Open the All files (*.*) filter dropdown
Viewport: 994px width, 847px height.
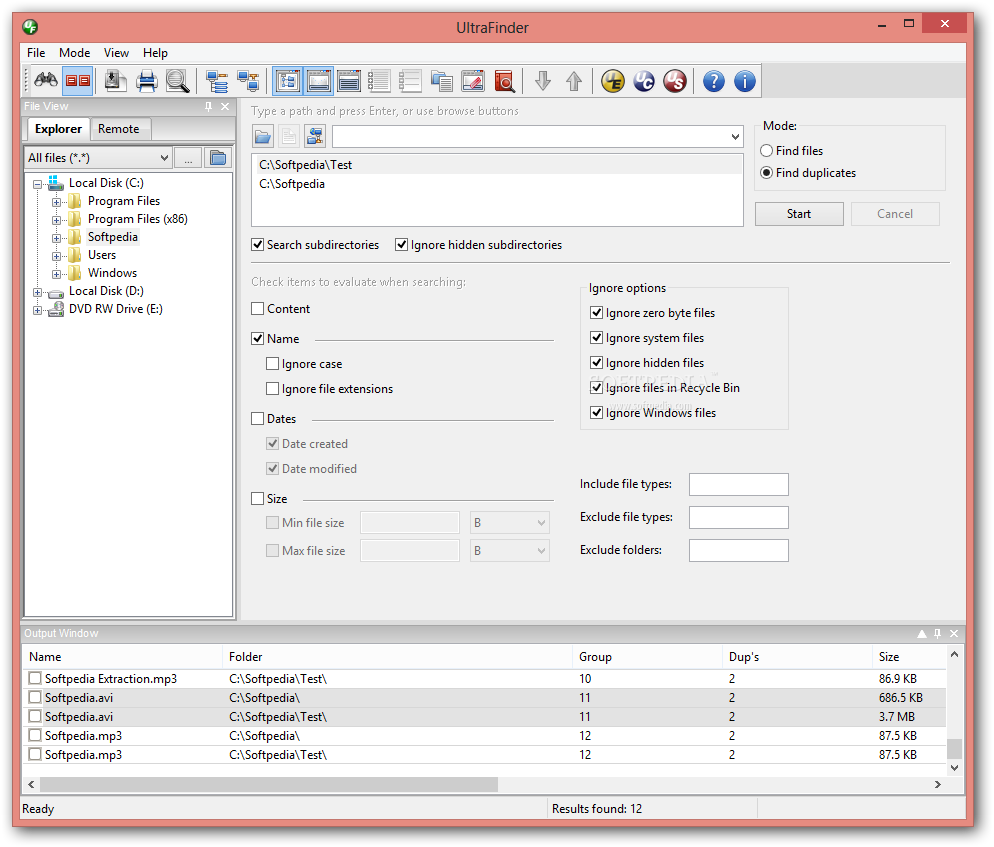[x=164, y=158]
